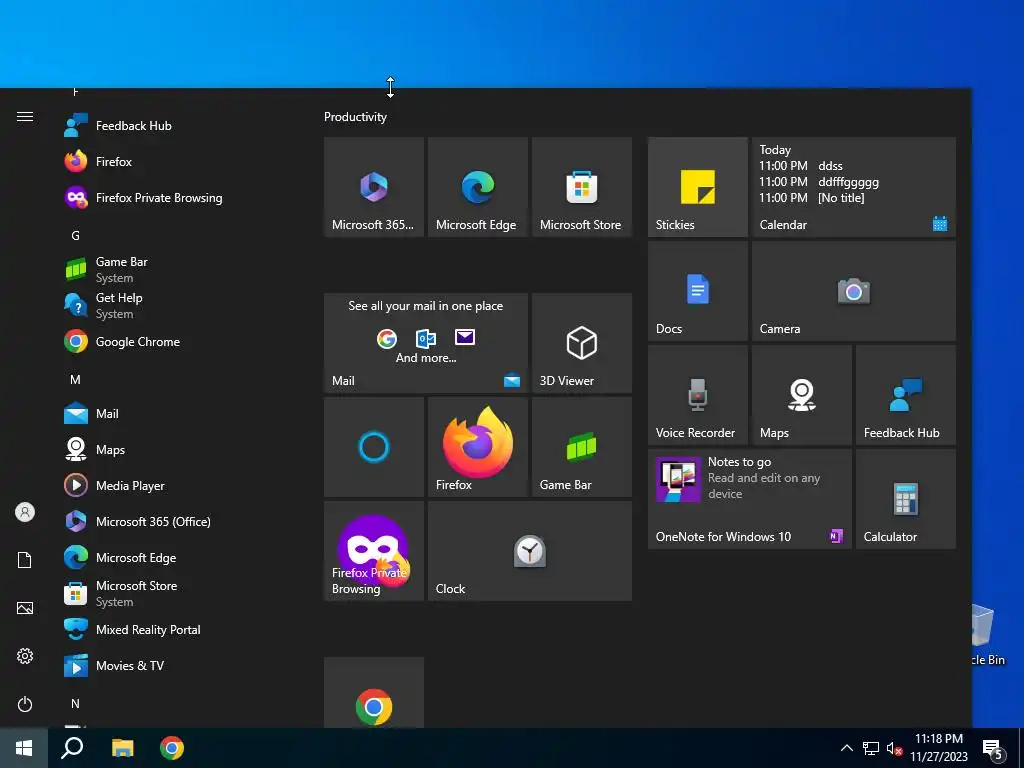Launch Google Chrome from the app list
This screenshot has height=768, width=1024.
[x=176, y=342]
